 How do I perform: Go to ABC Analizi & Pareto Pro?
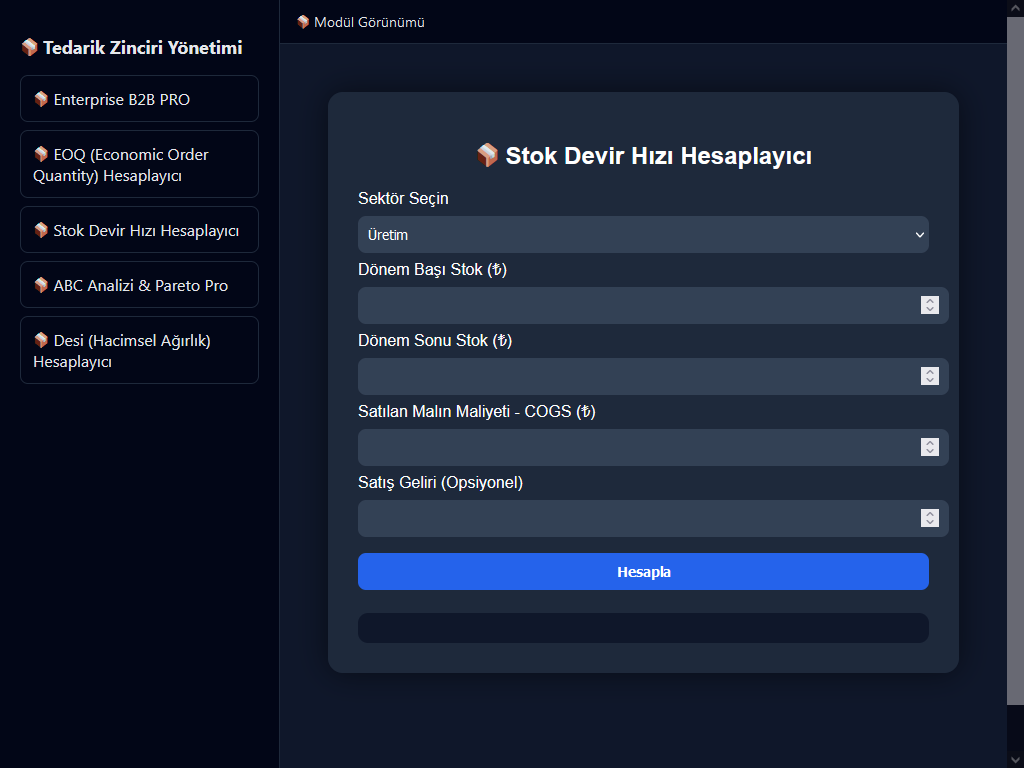(x=139, y=285)
